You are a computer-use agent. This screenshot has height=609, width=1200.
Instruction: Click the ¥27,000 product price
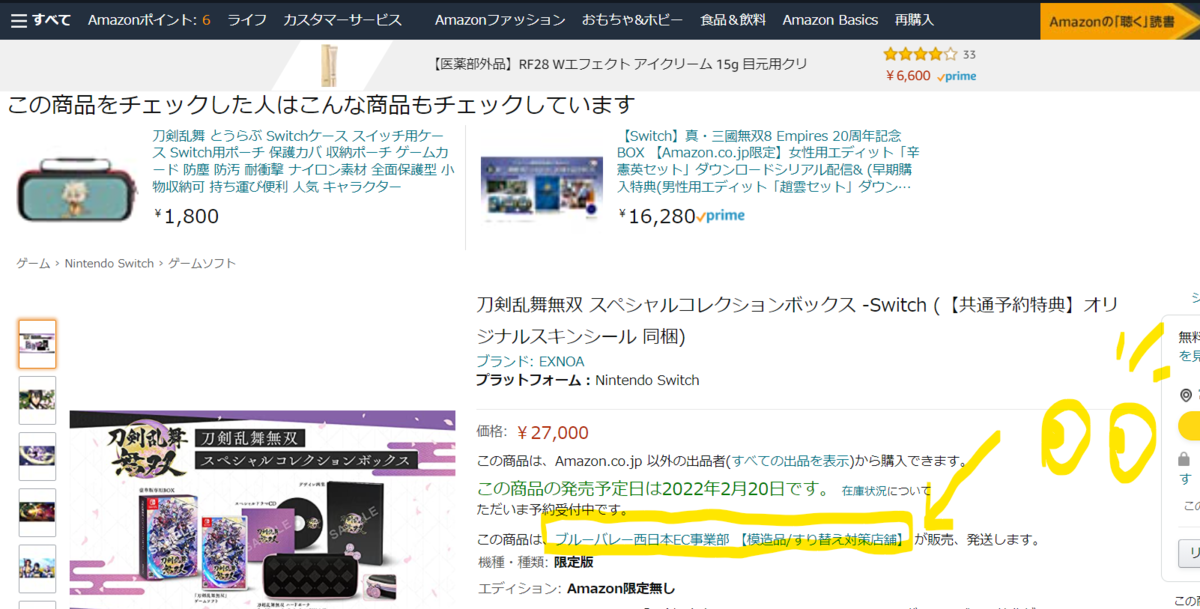553,432
